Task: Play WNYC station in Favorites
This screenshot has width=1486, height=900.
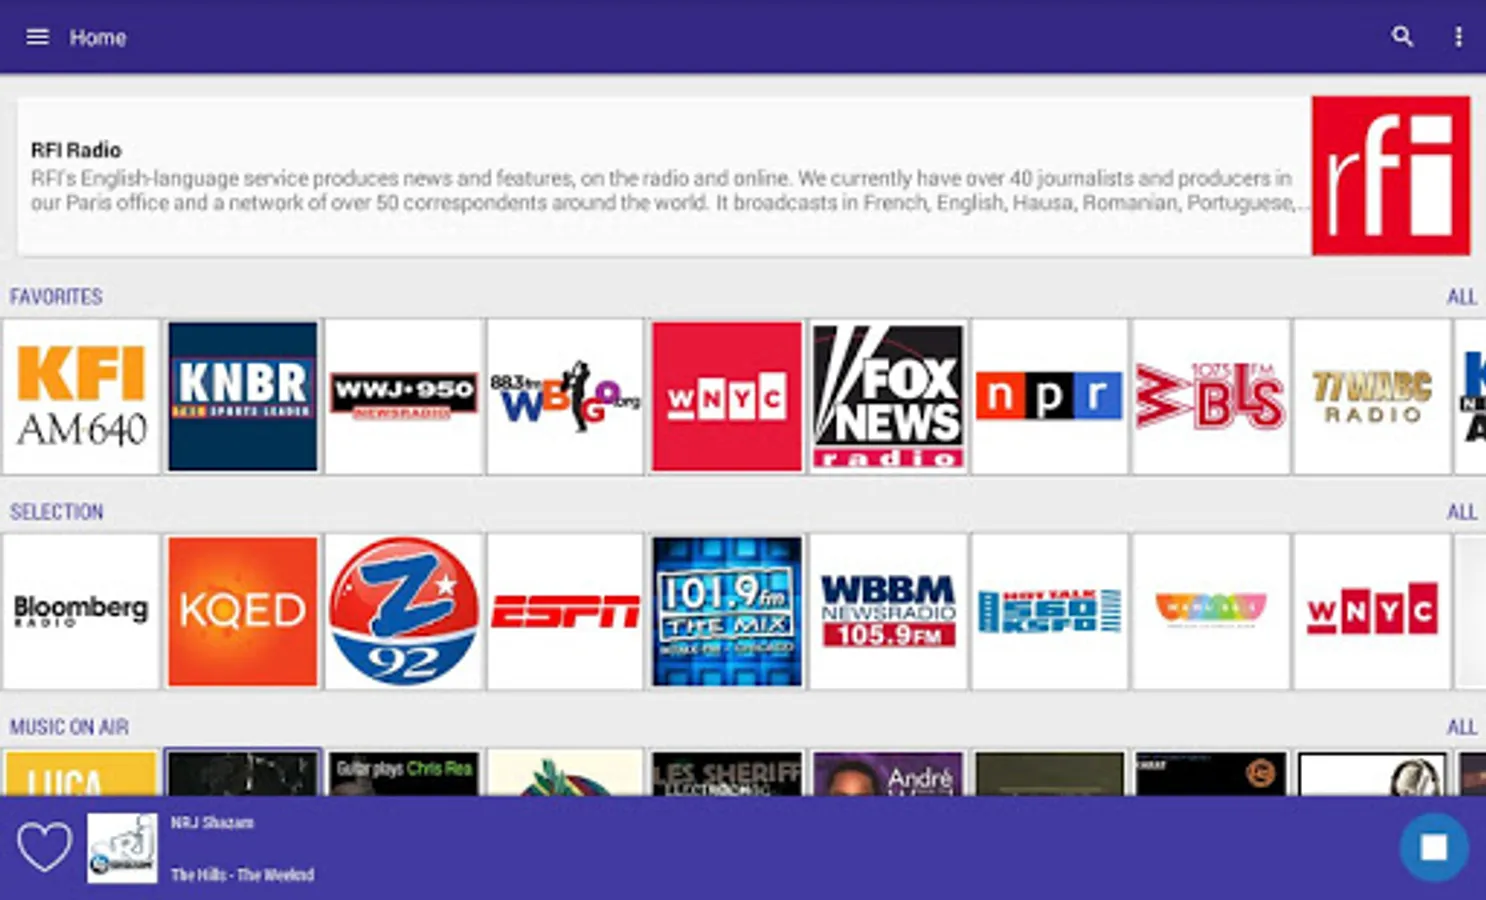Action: point(727,396)
